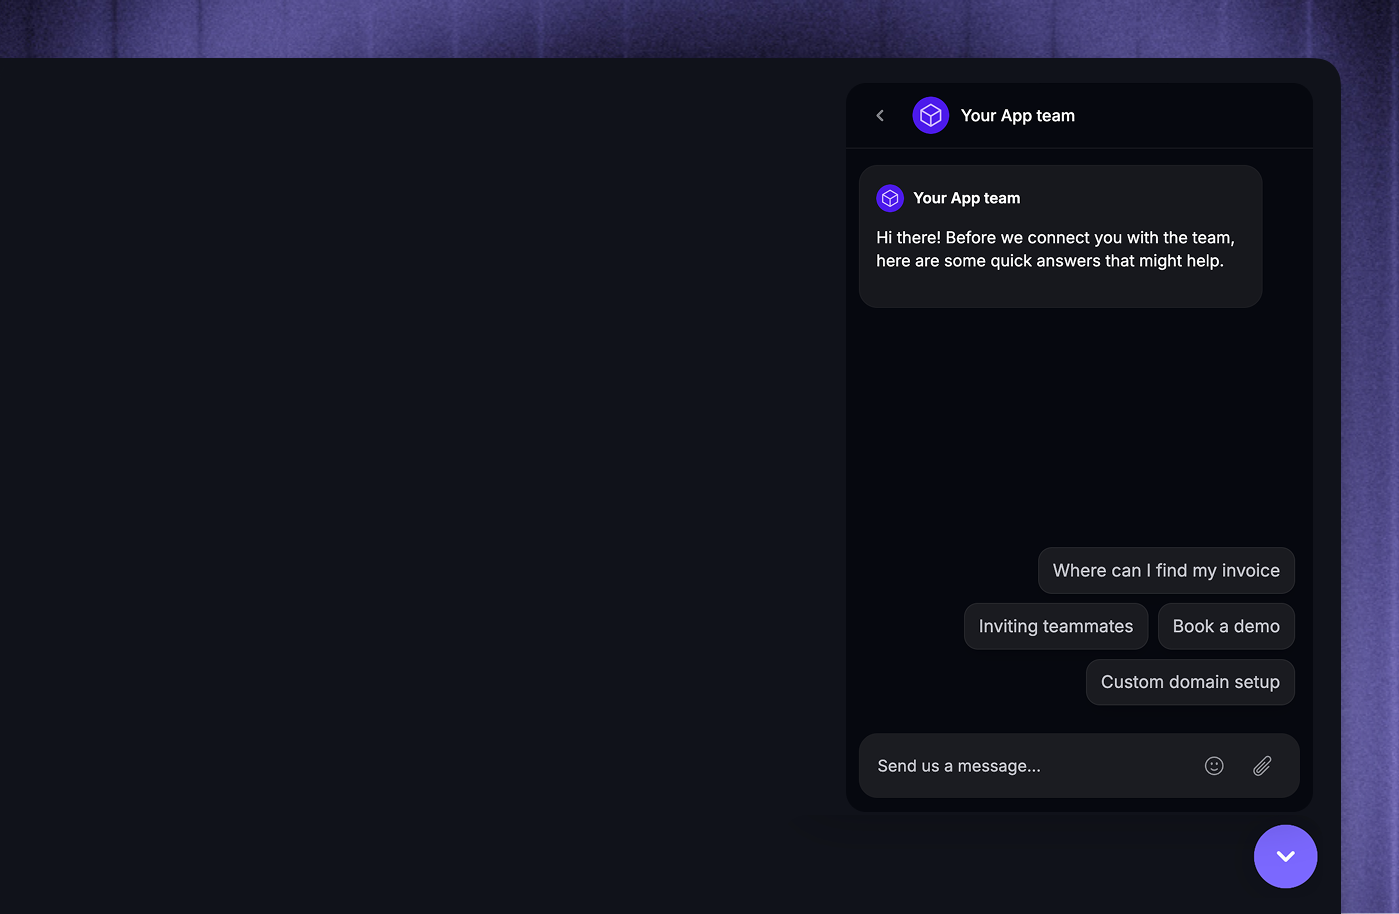Choose 'Where can I find my invoice'
Image resolution: width=1399 pixels, height=914 pixels.
click(1166, 570)
